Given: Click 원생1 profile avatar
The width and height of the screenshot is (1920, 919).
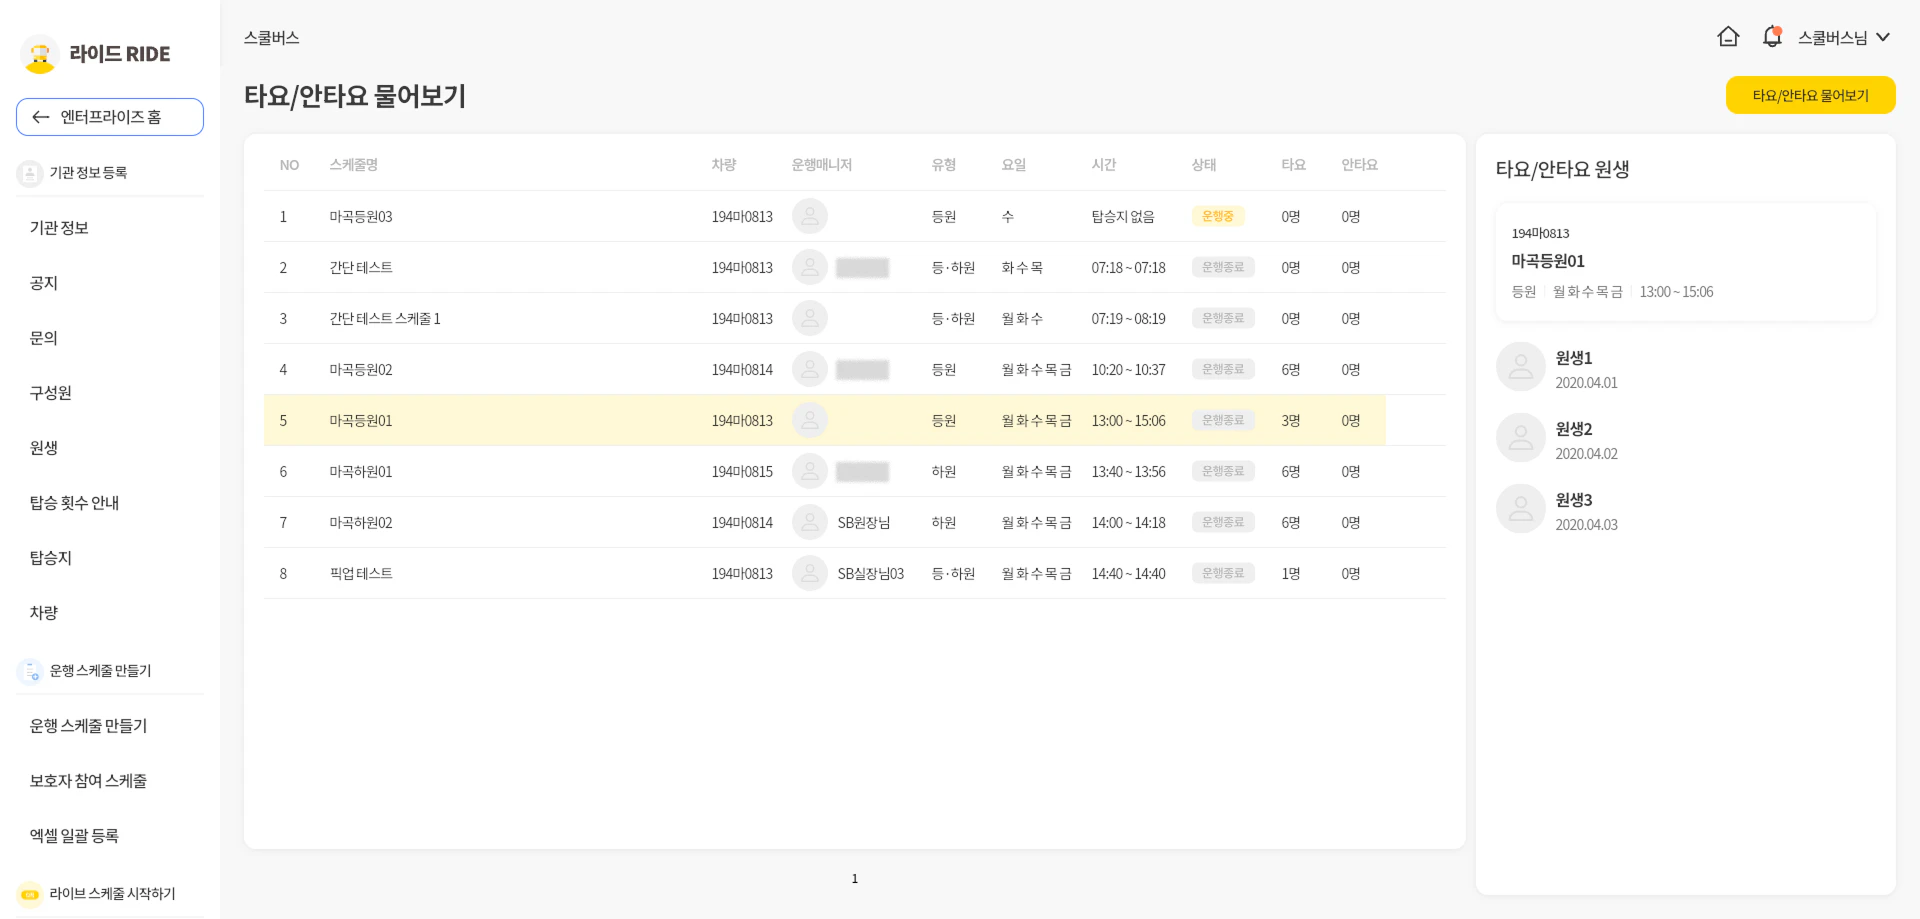Looking at the screenshot, I should [x=1520, y=367].
